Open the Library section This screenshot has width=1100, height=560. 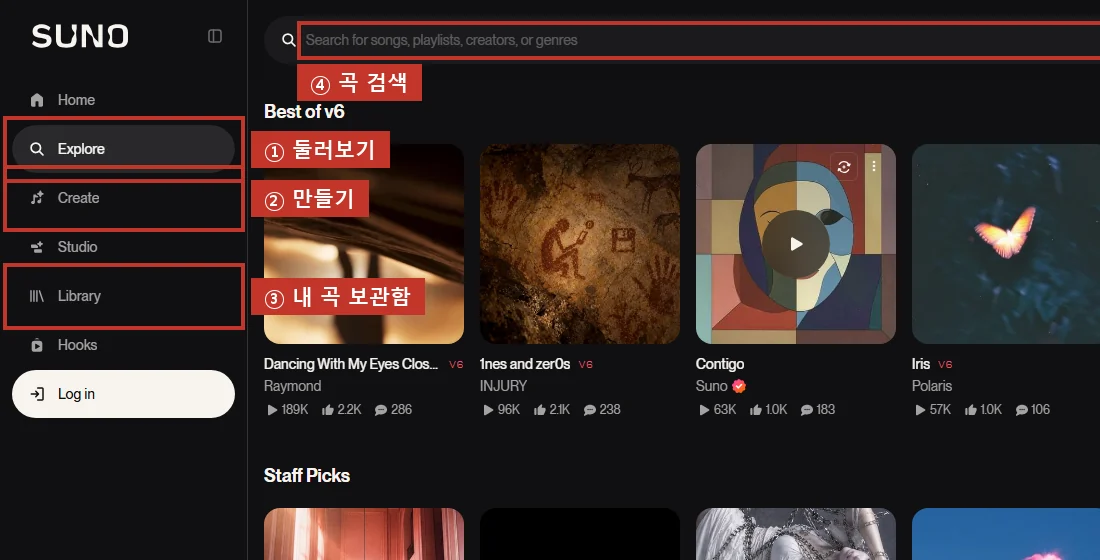[123, 296]
